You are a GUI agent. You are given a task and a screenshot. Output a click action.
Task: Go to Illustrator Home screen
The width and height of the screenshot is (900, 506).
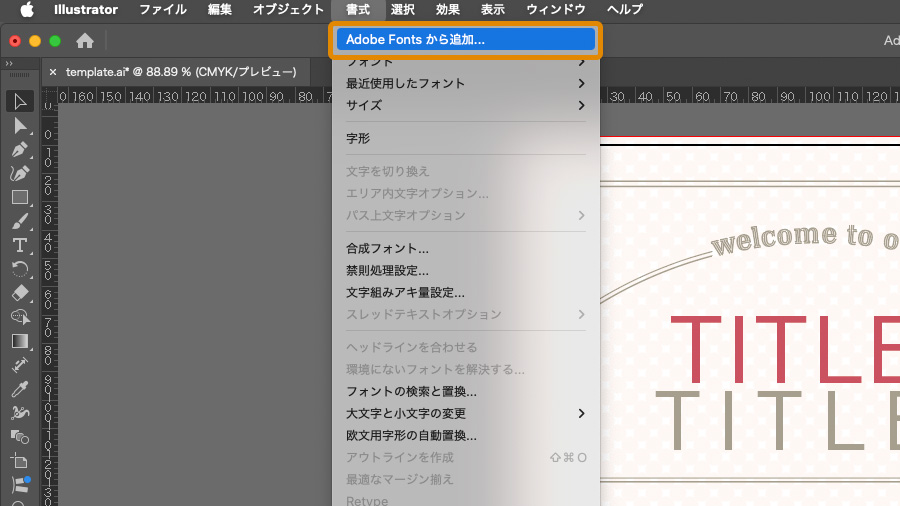(85, 41)
